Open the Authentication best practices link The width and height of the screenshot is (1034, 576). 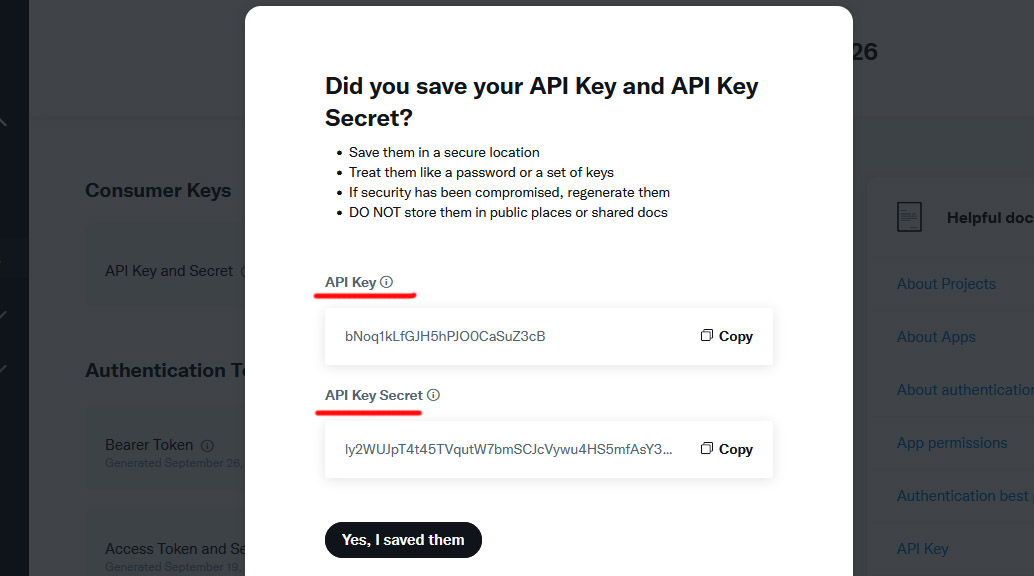coord(963,496)
